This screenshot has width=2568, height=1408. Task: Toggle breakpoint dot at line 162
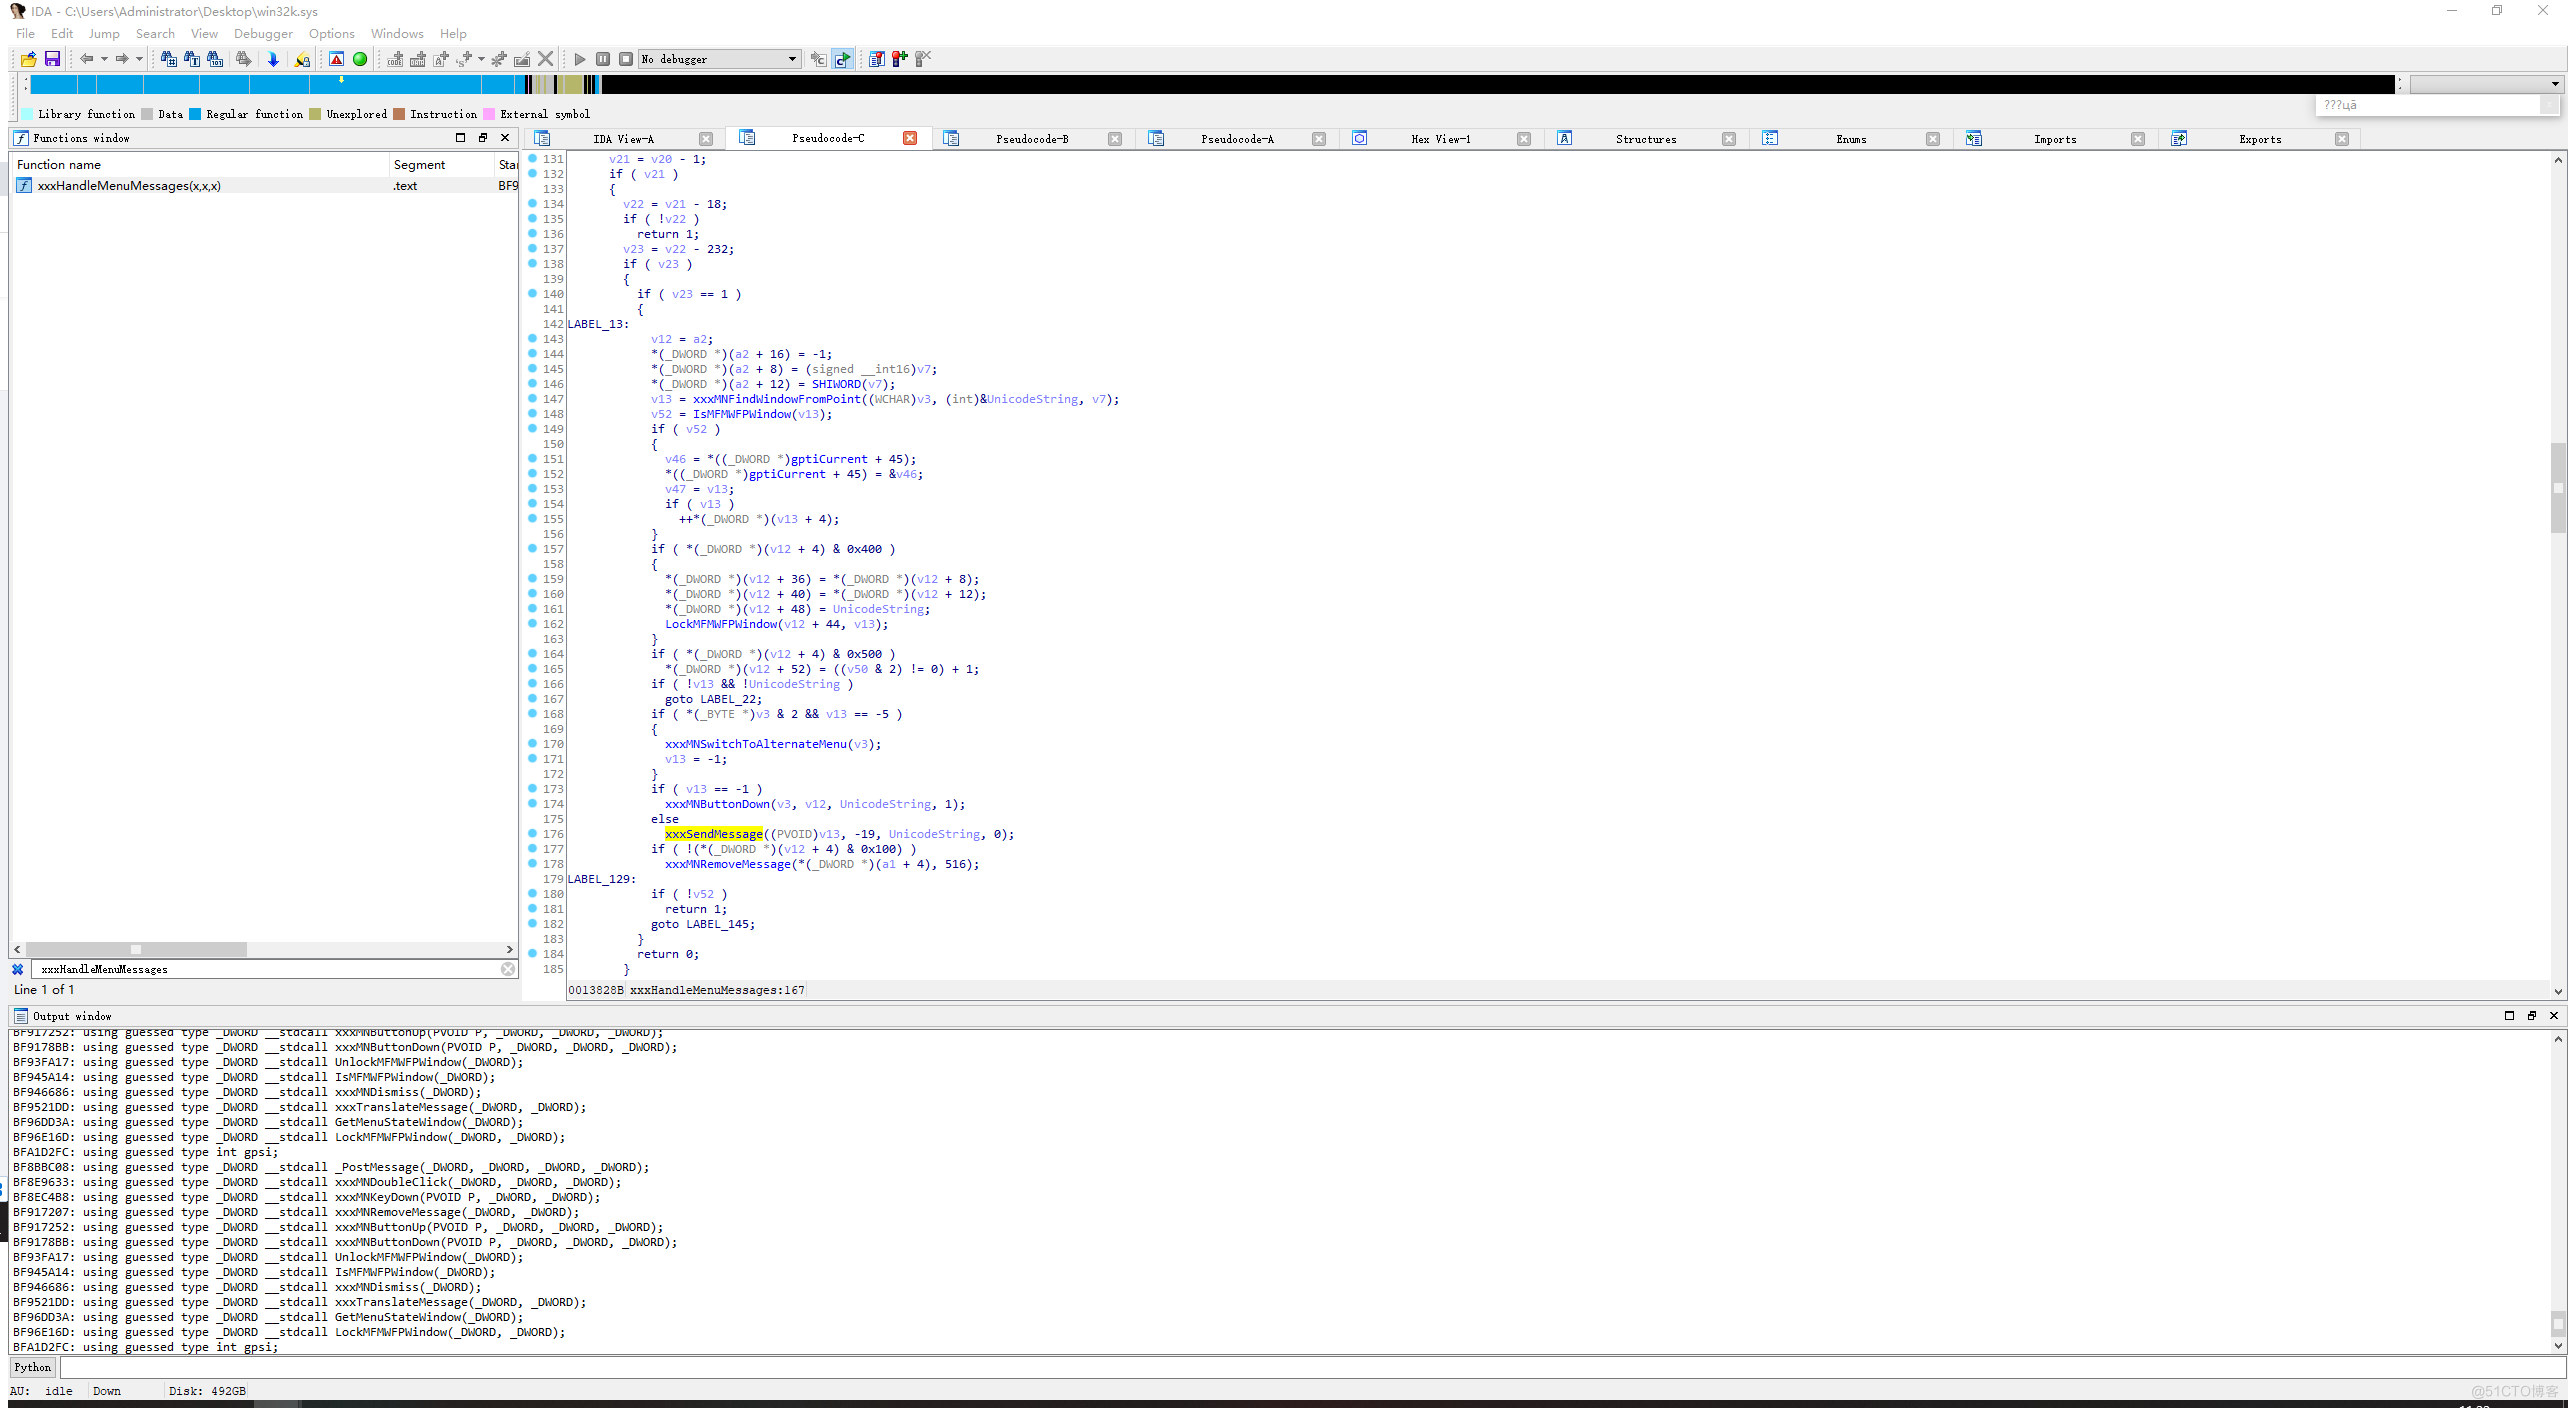tap(532, 623)
